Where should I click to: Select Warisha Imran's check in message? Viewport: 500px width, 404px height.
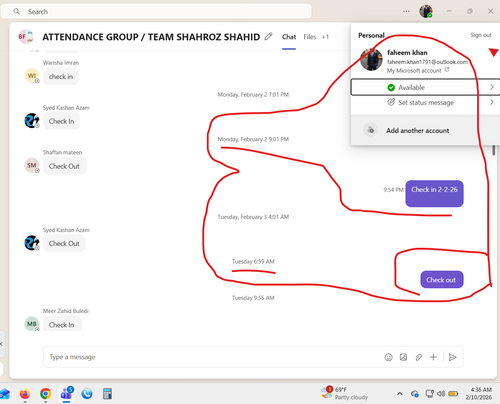(x=61, y=77)
